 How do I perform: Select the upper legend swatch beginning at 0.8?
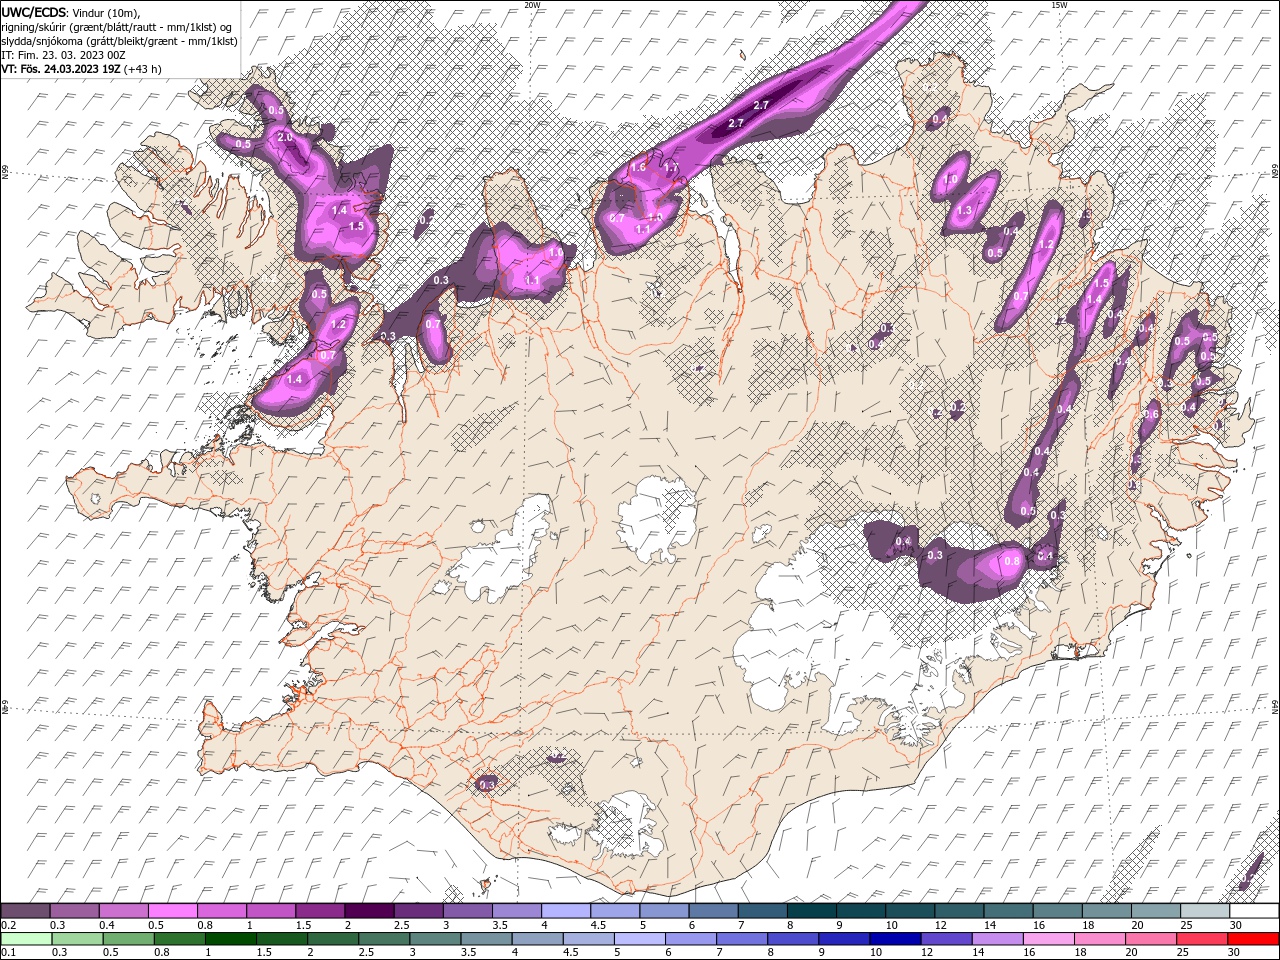(x=222, y=910)
